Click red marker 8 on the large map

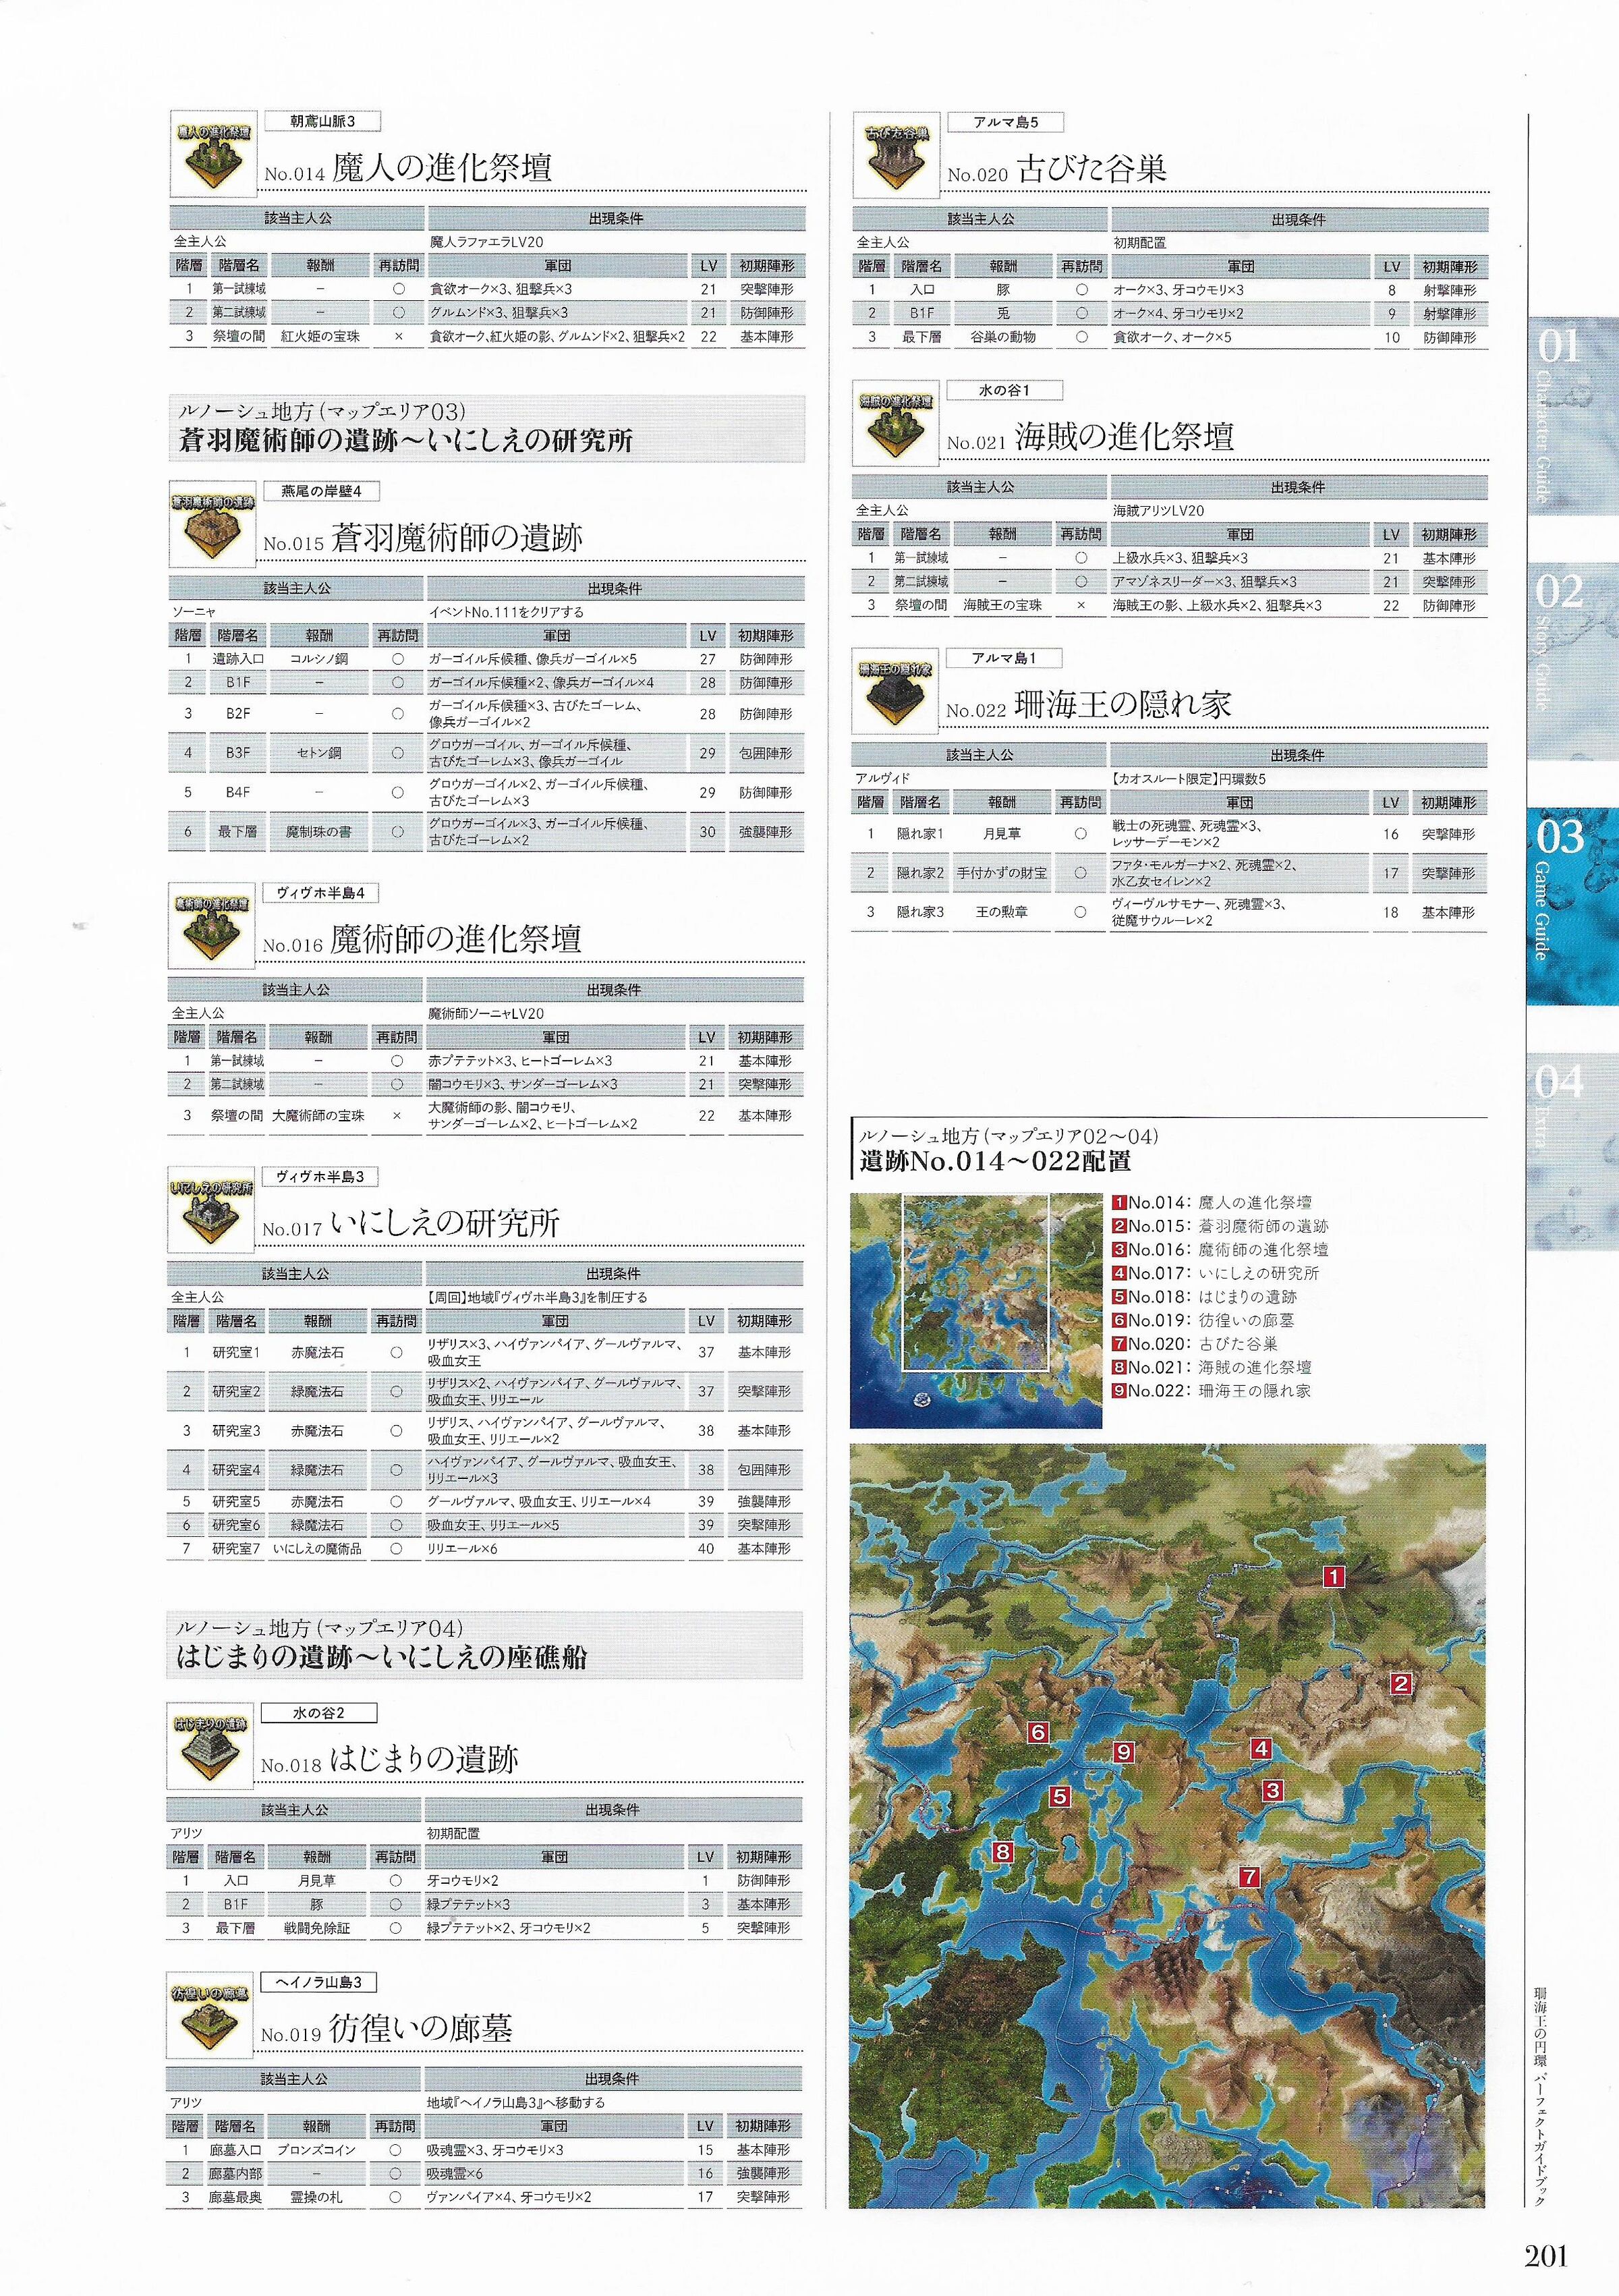point(1003,1852)
